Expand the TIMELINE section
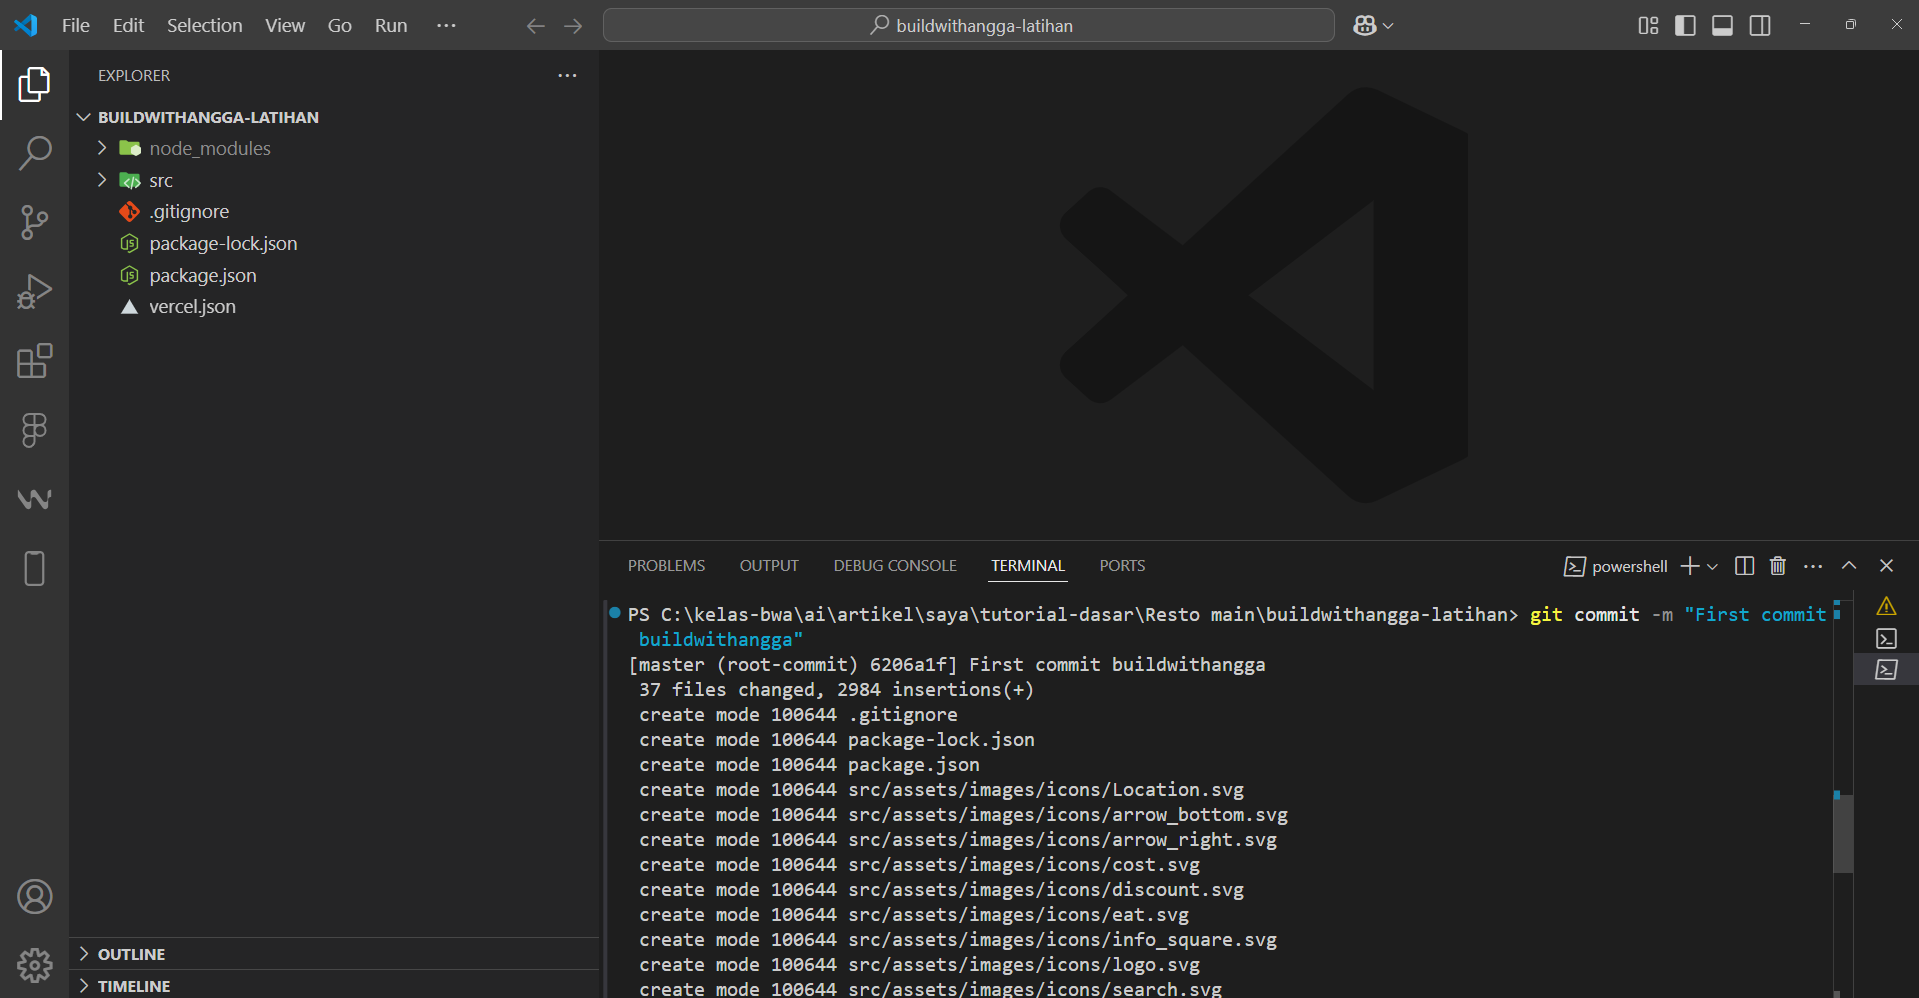 334,986
